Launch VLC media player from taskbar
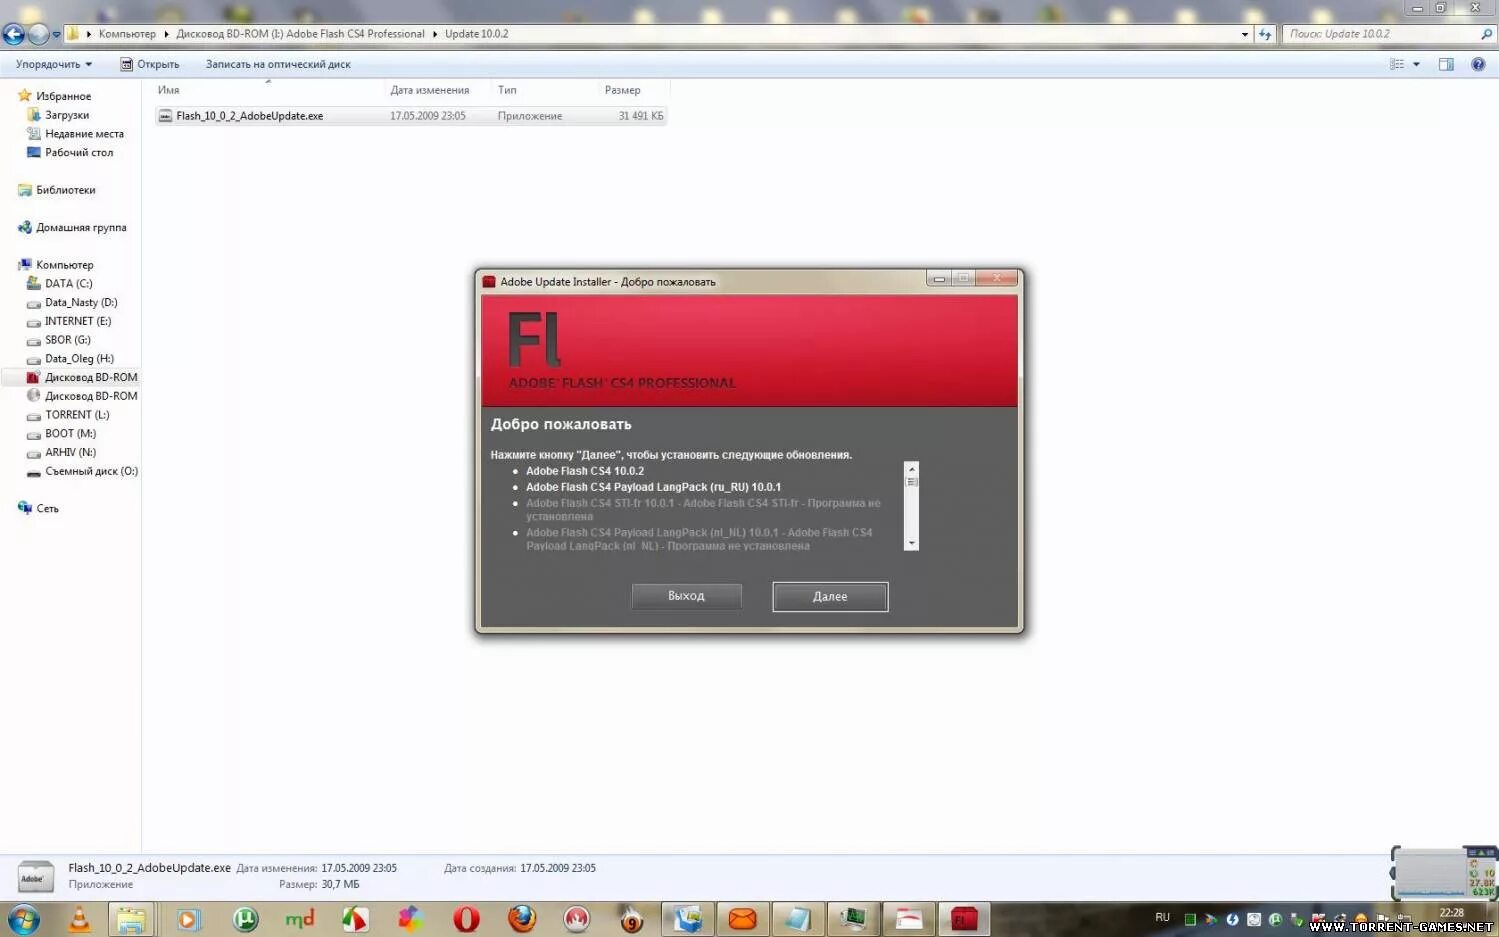 pyautogui.click(x=79, y=919)
